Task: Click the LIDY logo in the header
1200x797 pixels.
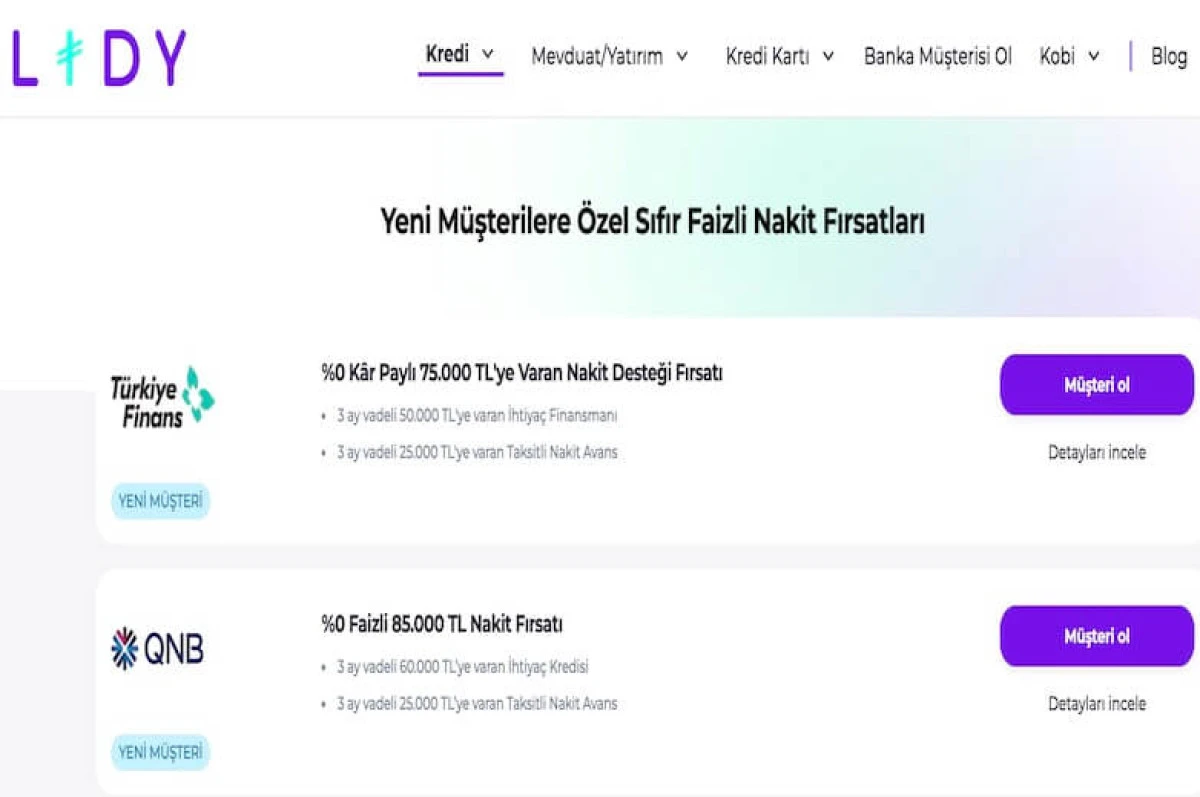Action: point(98,58)
